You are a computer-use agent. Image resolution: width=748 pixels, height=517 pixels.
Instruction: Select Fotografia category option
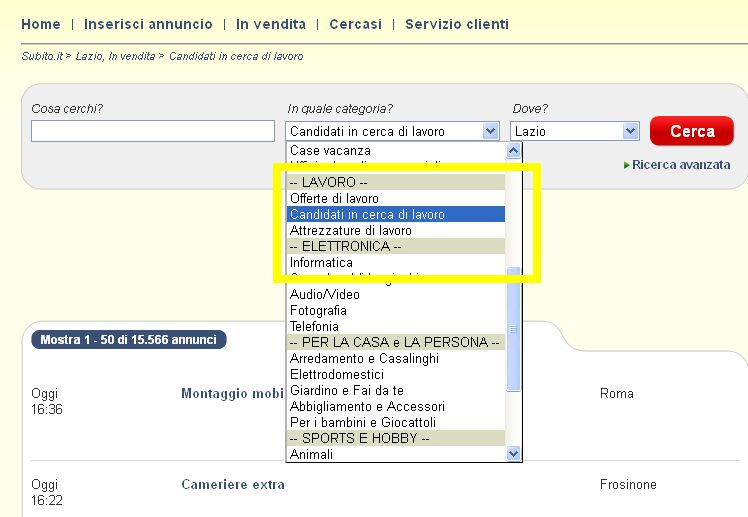coord(317,311)
